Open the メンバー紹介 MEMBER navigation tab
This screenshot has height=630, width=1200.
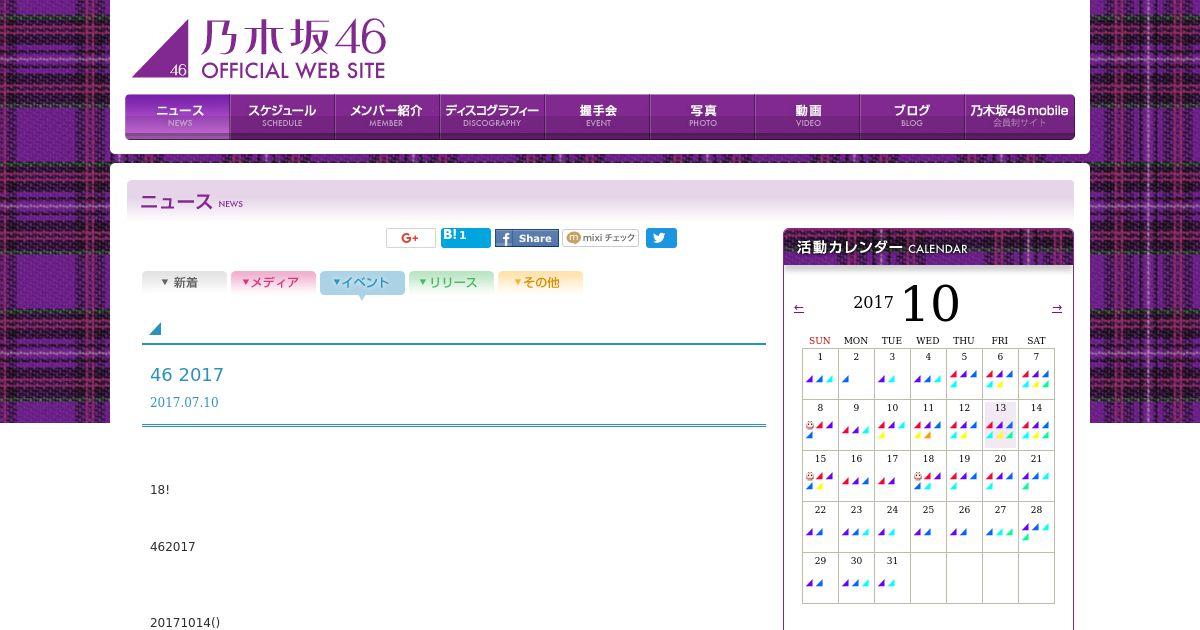[x=387, y=116]
